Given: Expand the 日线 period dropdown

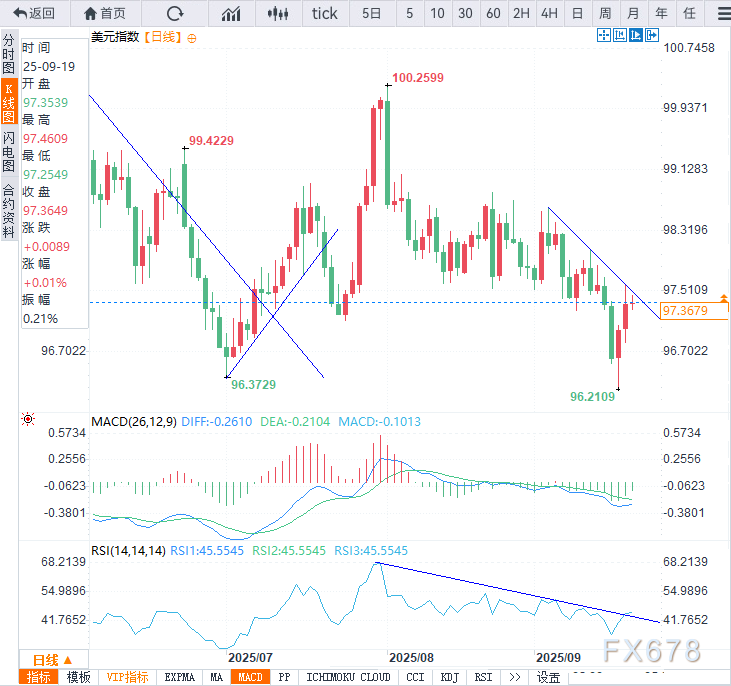Looking at the screenshot, I should 52,660.
